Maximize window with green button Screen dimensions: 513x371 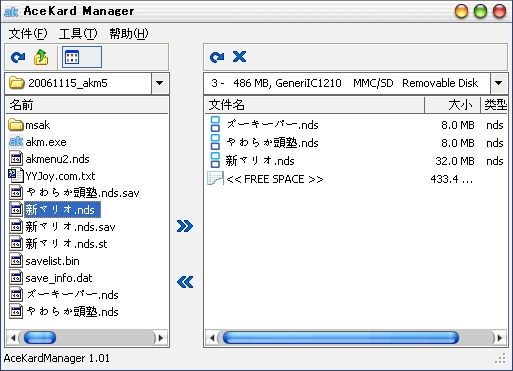(480, 11)
